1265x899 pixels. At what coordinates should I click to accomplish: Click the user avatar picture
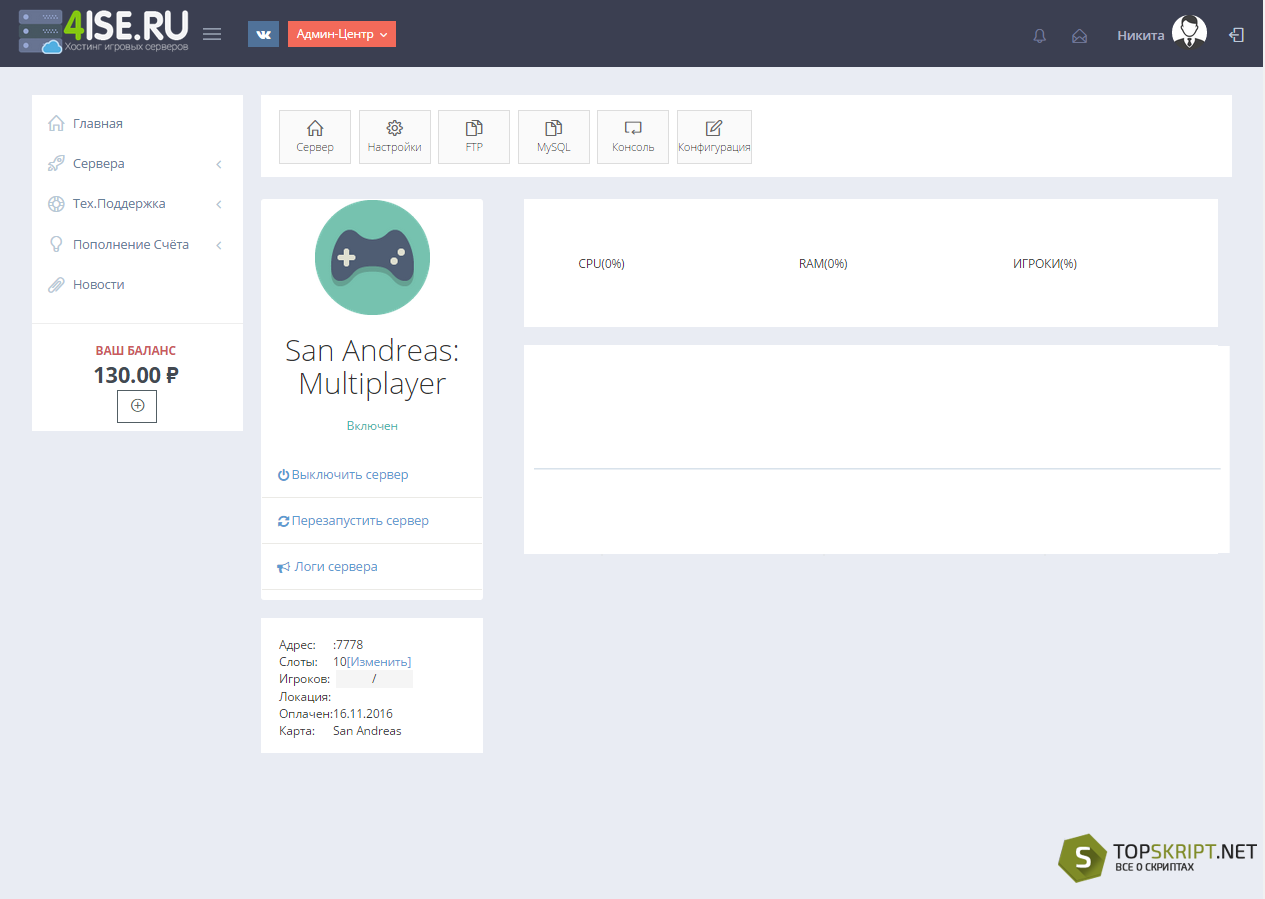tap(1189, 33)
